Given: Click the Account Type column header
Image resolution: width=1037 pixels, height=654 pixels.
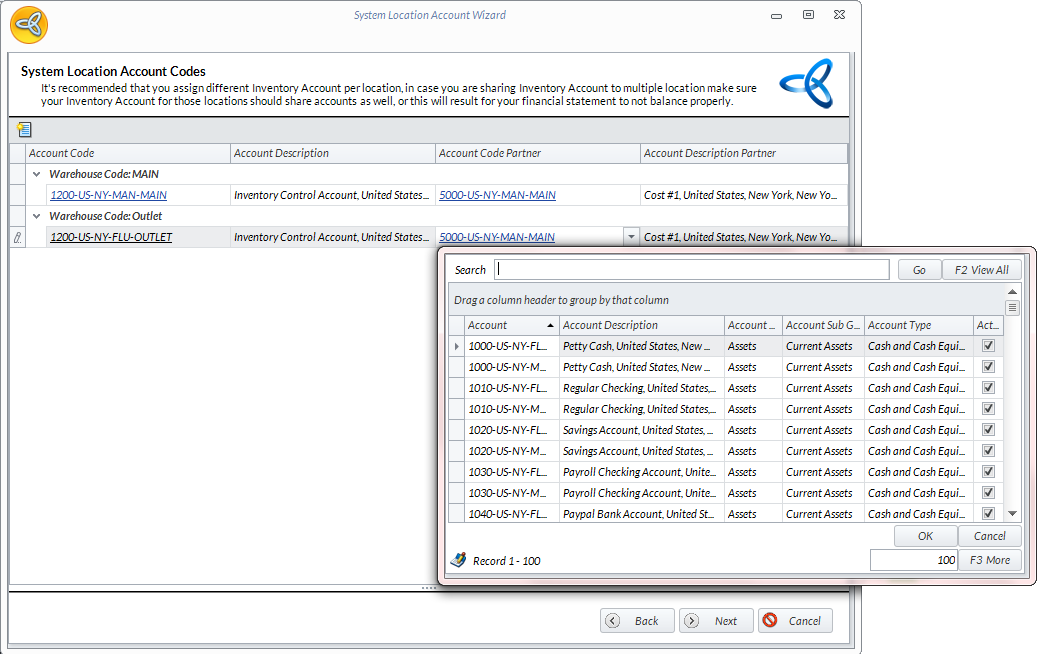Looking at the screenshot, I should coord(918,325).
